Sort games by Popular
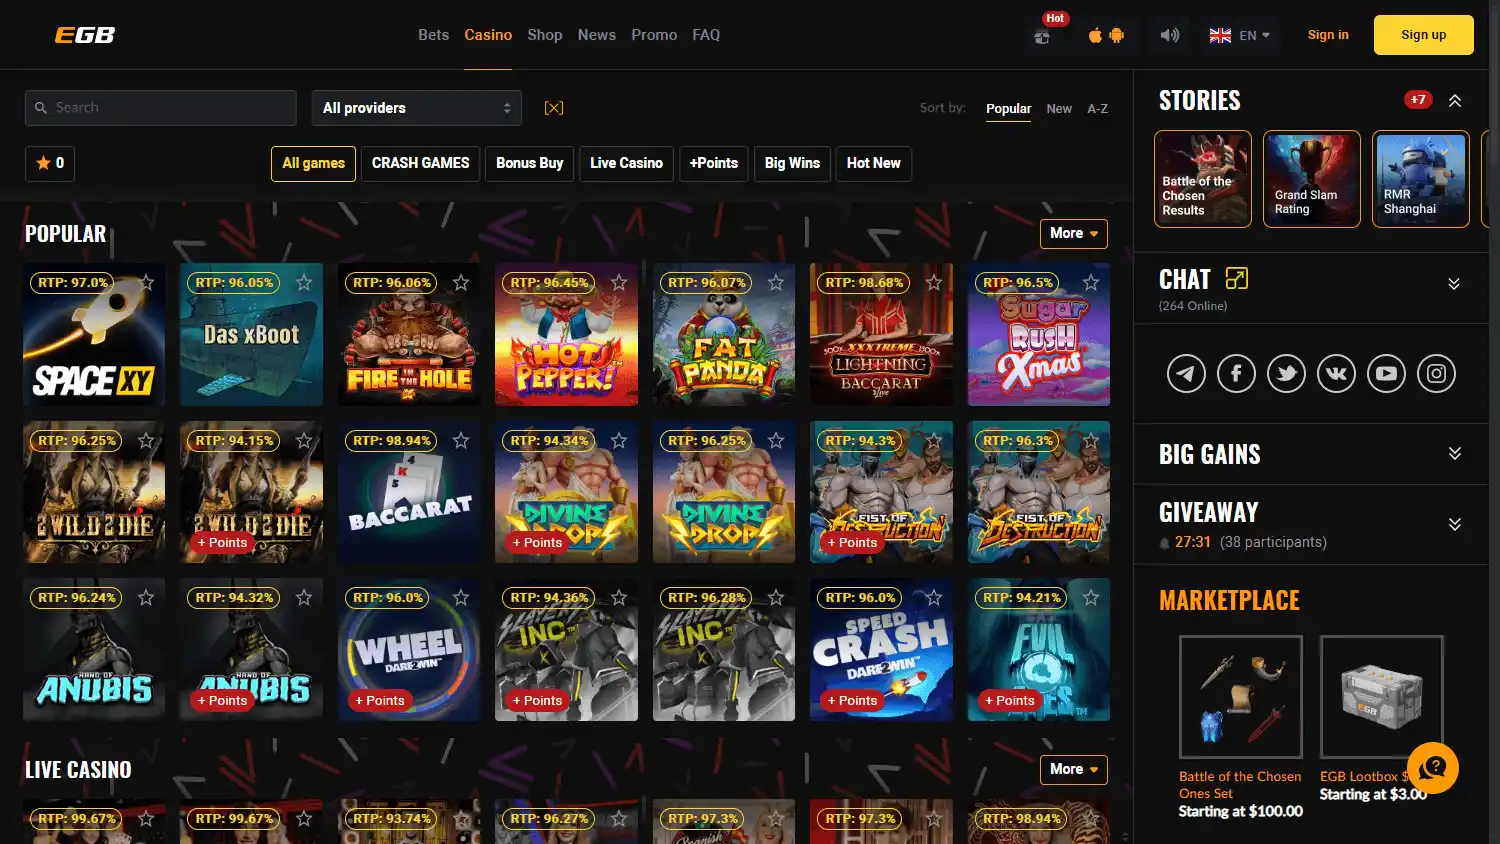The image size is (1500, 844). (x=1008, y=109)
